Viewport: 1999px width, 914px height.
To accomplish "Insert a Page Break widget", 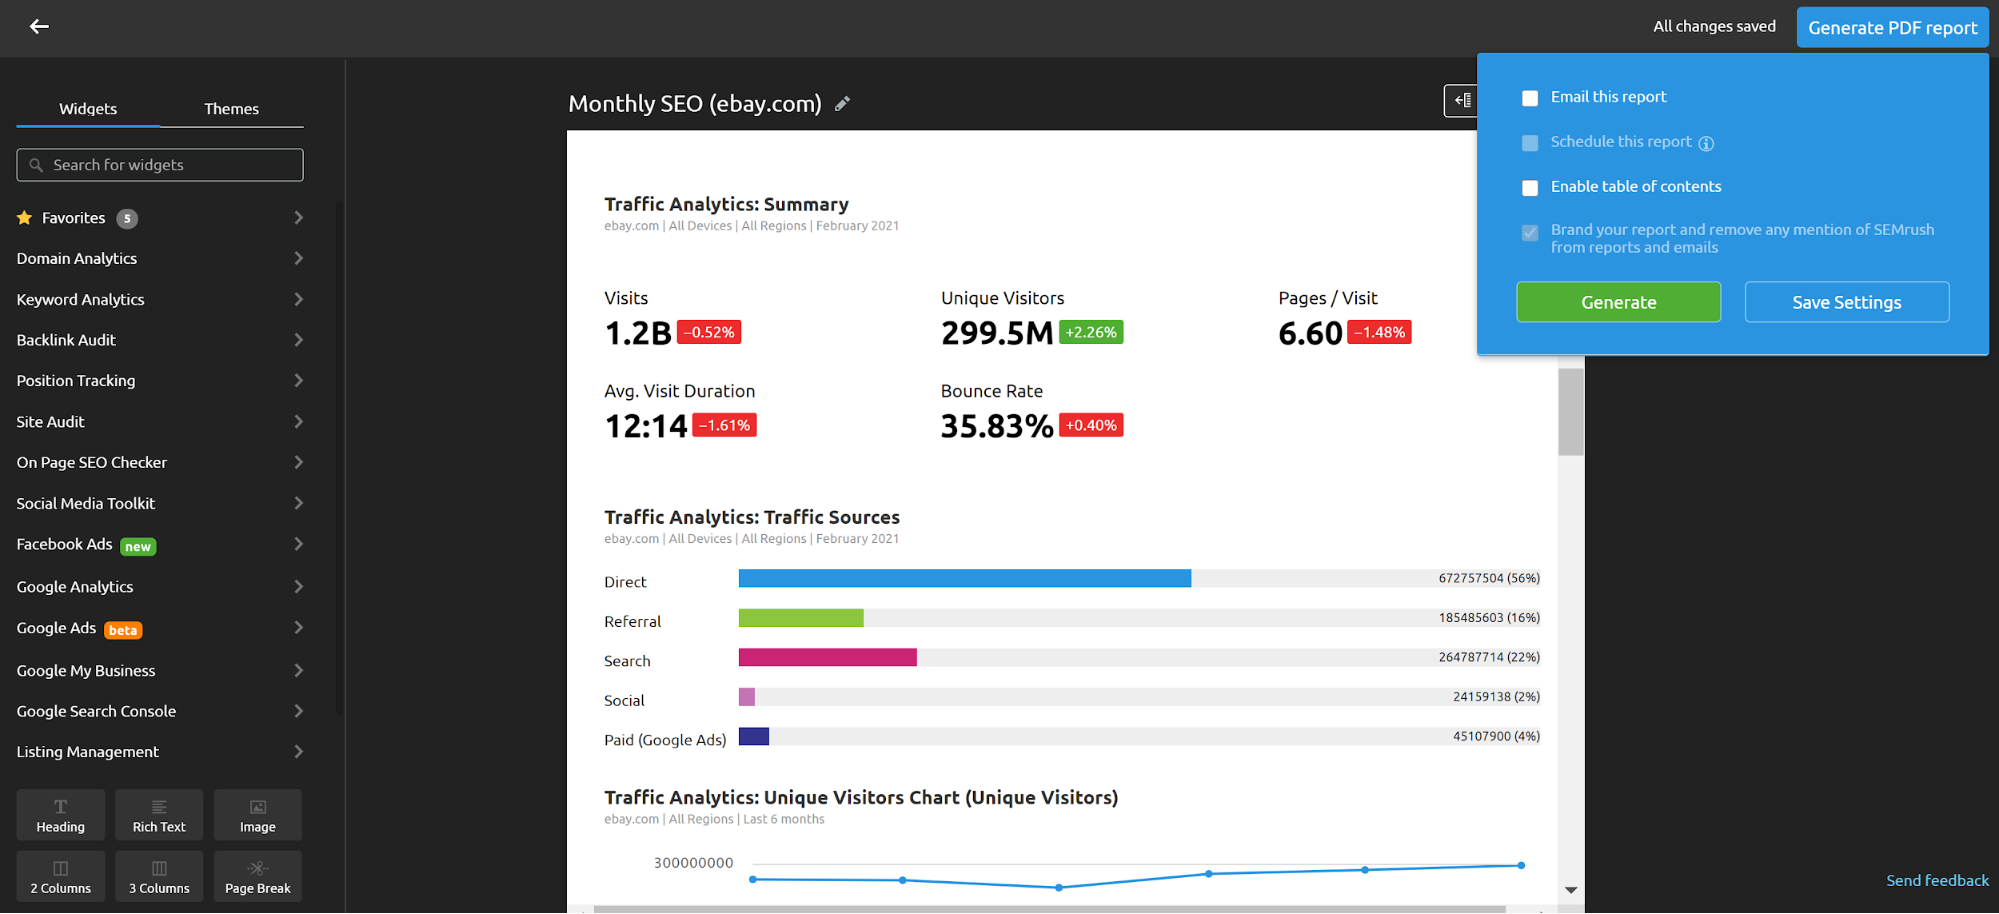I will pyautogui.click(x=257, y=876).
